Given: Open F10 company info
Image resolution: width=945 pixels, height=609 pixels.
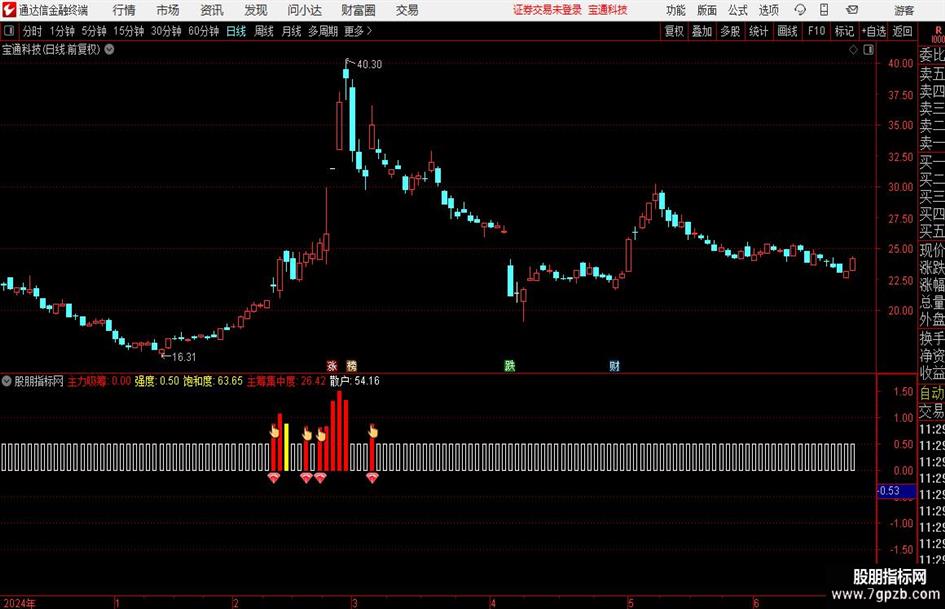Looking at the screenshot, I should click(817, 31).
